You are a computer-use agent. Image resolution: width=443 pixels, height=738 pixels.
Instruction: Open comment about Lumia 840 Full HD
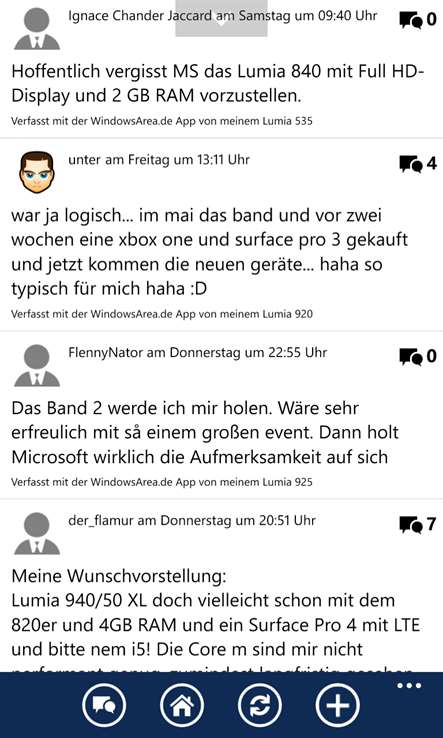coord(218,84)
